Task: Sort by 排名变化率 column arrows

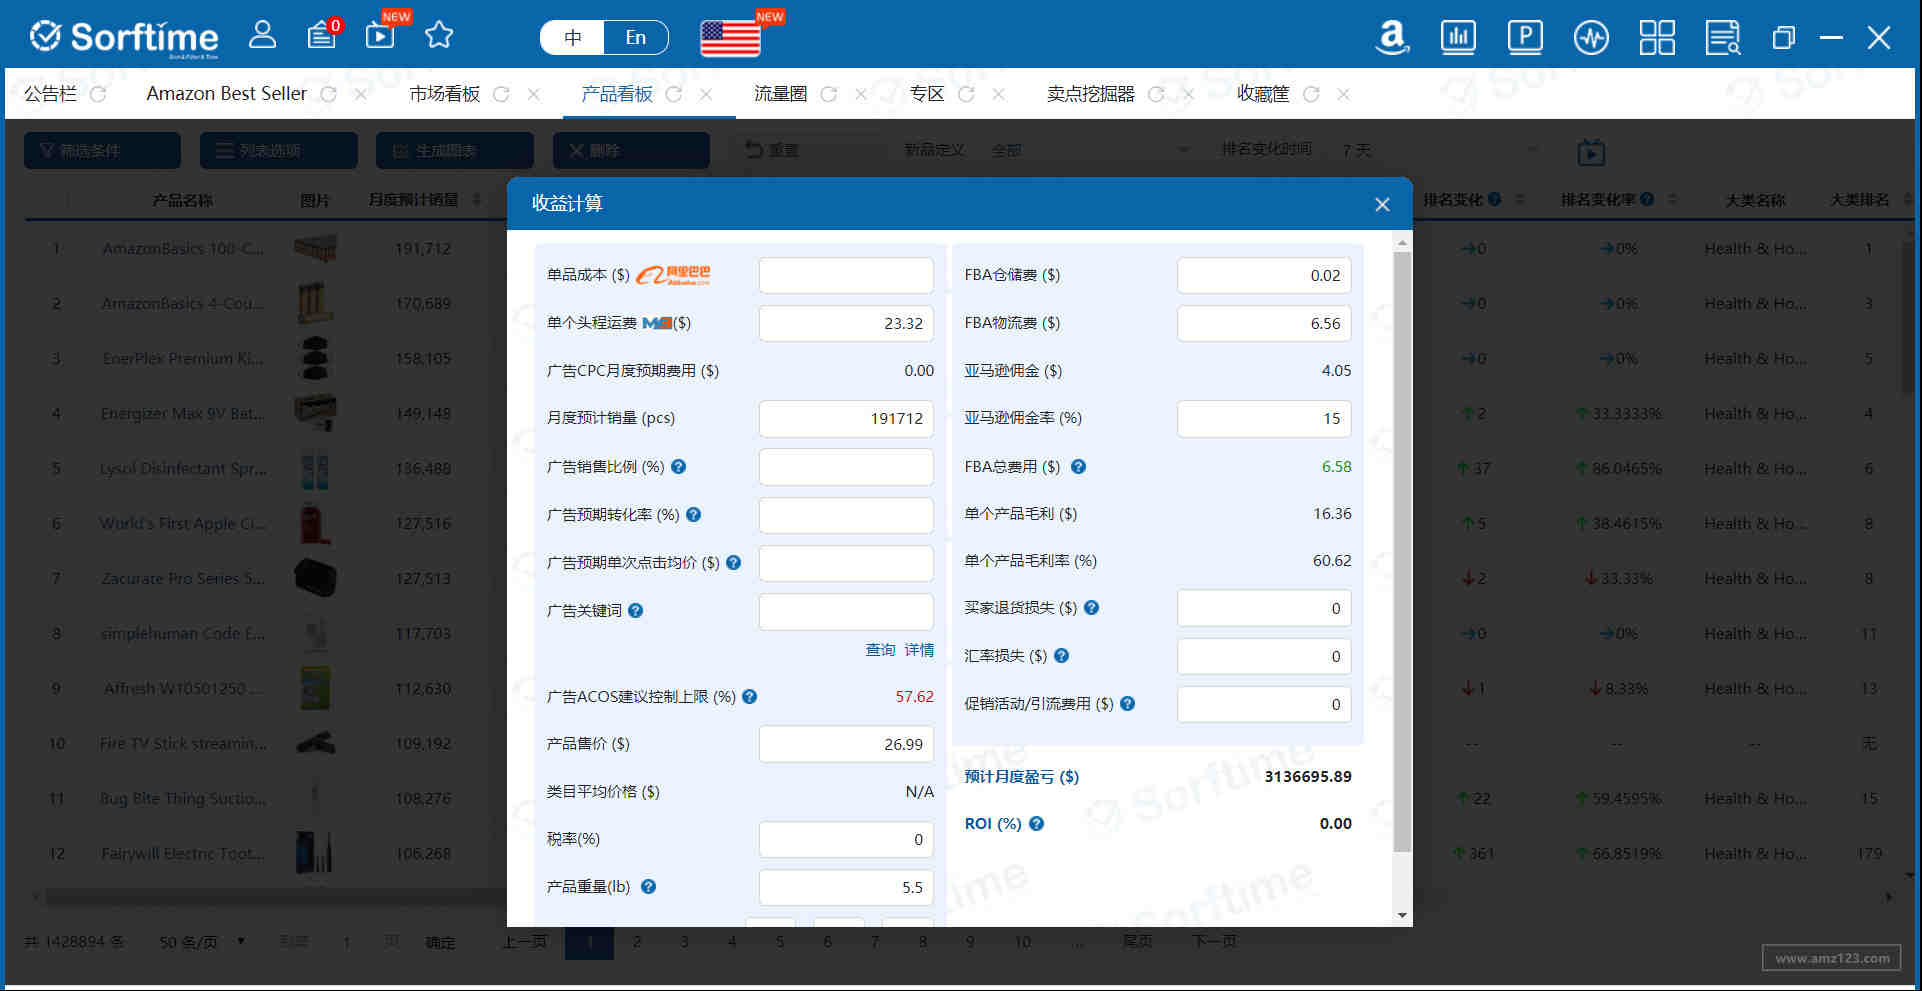Action: pyautogui.click(x=1673, y=200)
